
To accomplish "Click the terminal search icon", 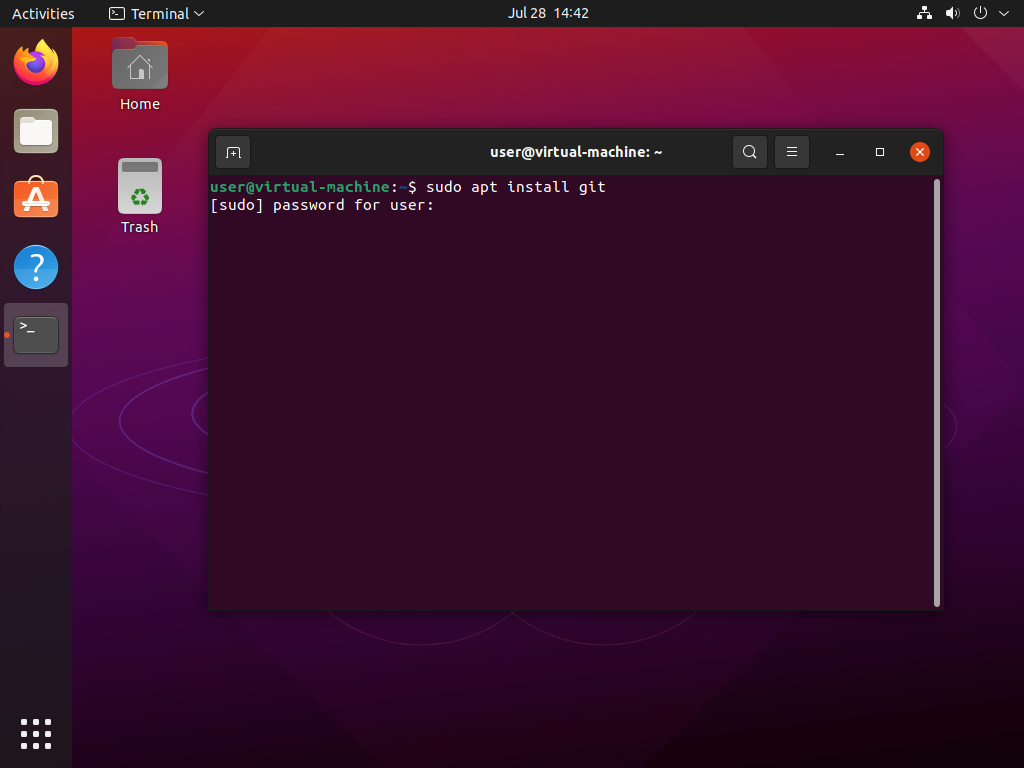I will (749, 152).
